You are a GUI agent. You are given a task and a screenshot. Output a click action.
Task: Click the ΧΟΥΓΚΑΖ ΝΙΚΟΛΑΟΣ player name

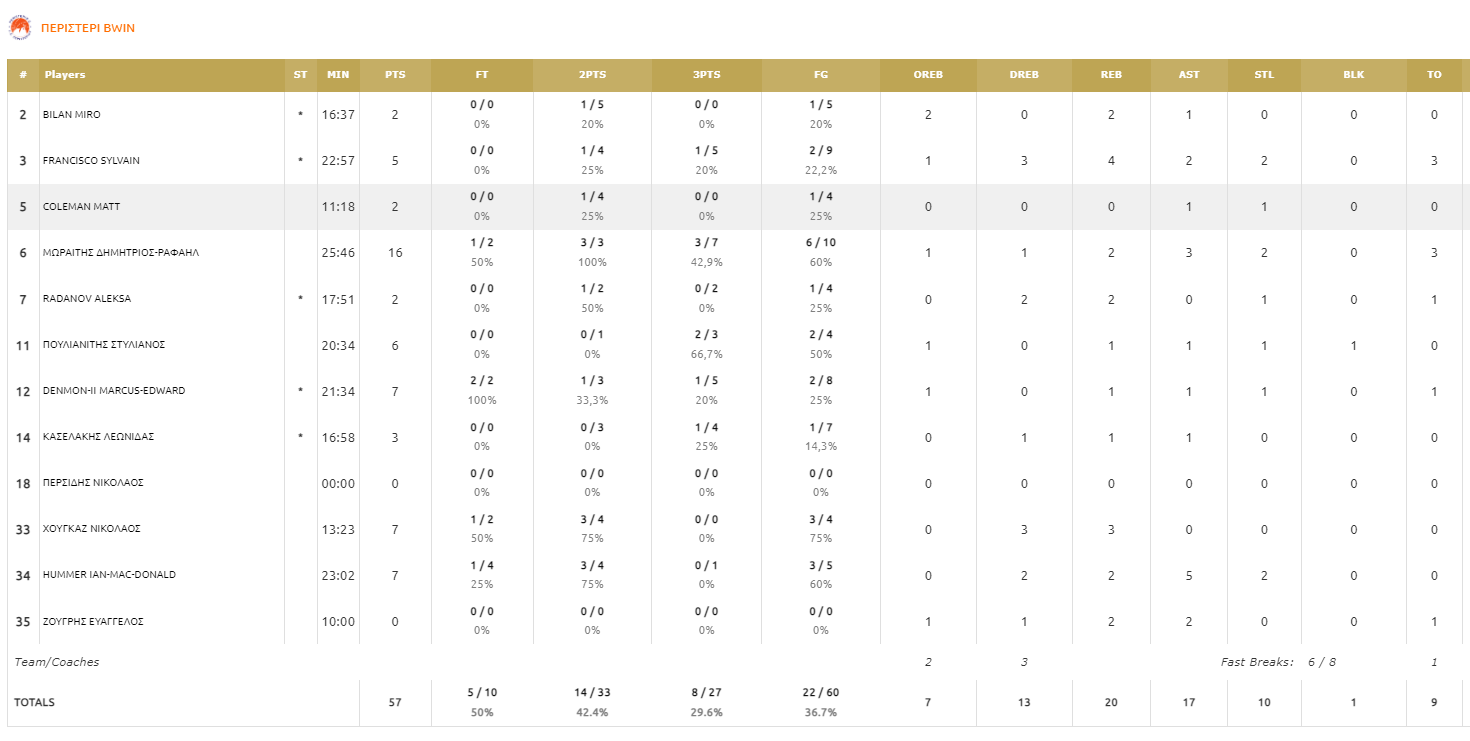click(92, 529)
